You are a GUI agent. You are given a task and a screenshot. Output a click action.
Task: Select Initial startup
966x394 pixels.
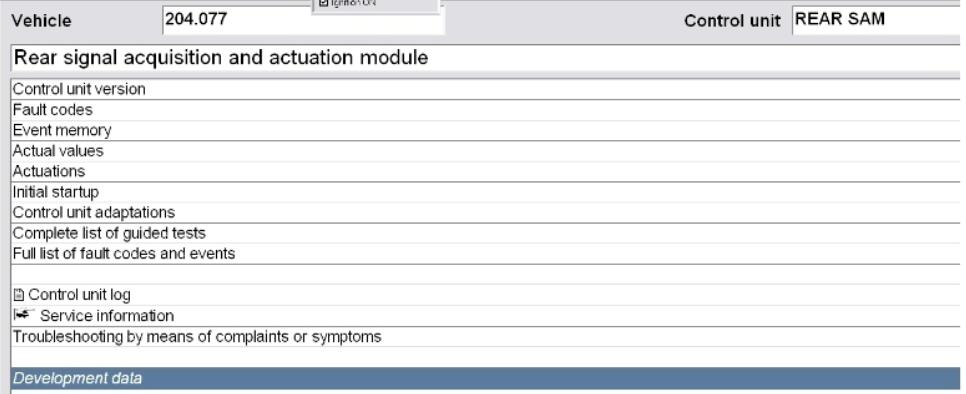point(485,192)
